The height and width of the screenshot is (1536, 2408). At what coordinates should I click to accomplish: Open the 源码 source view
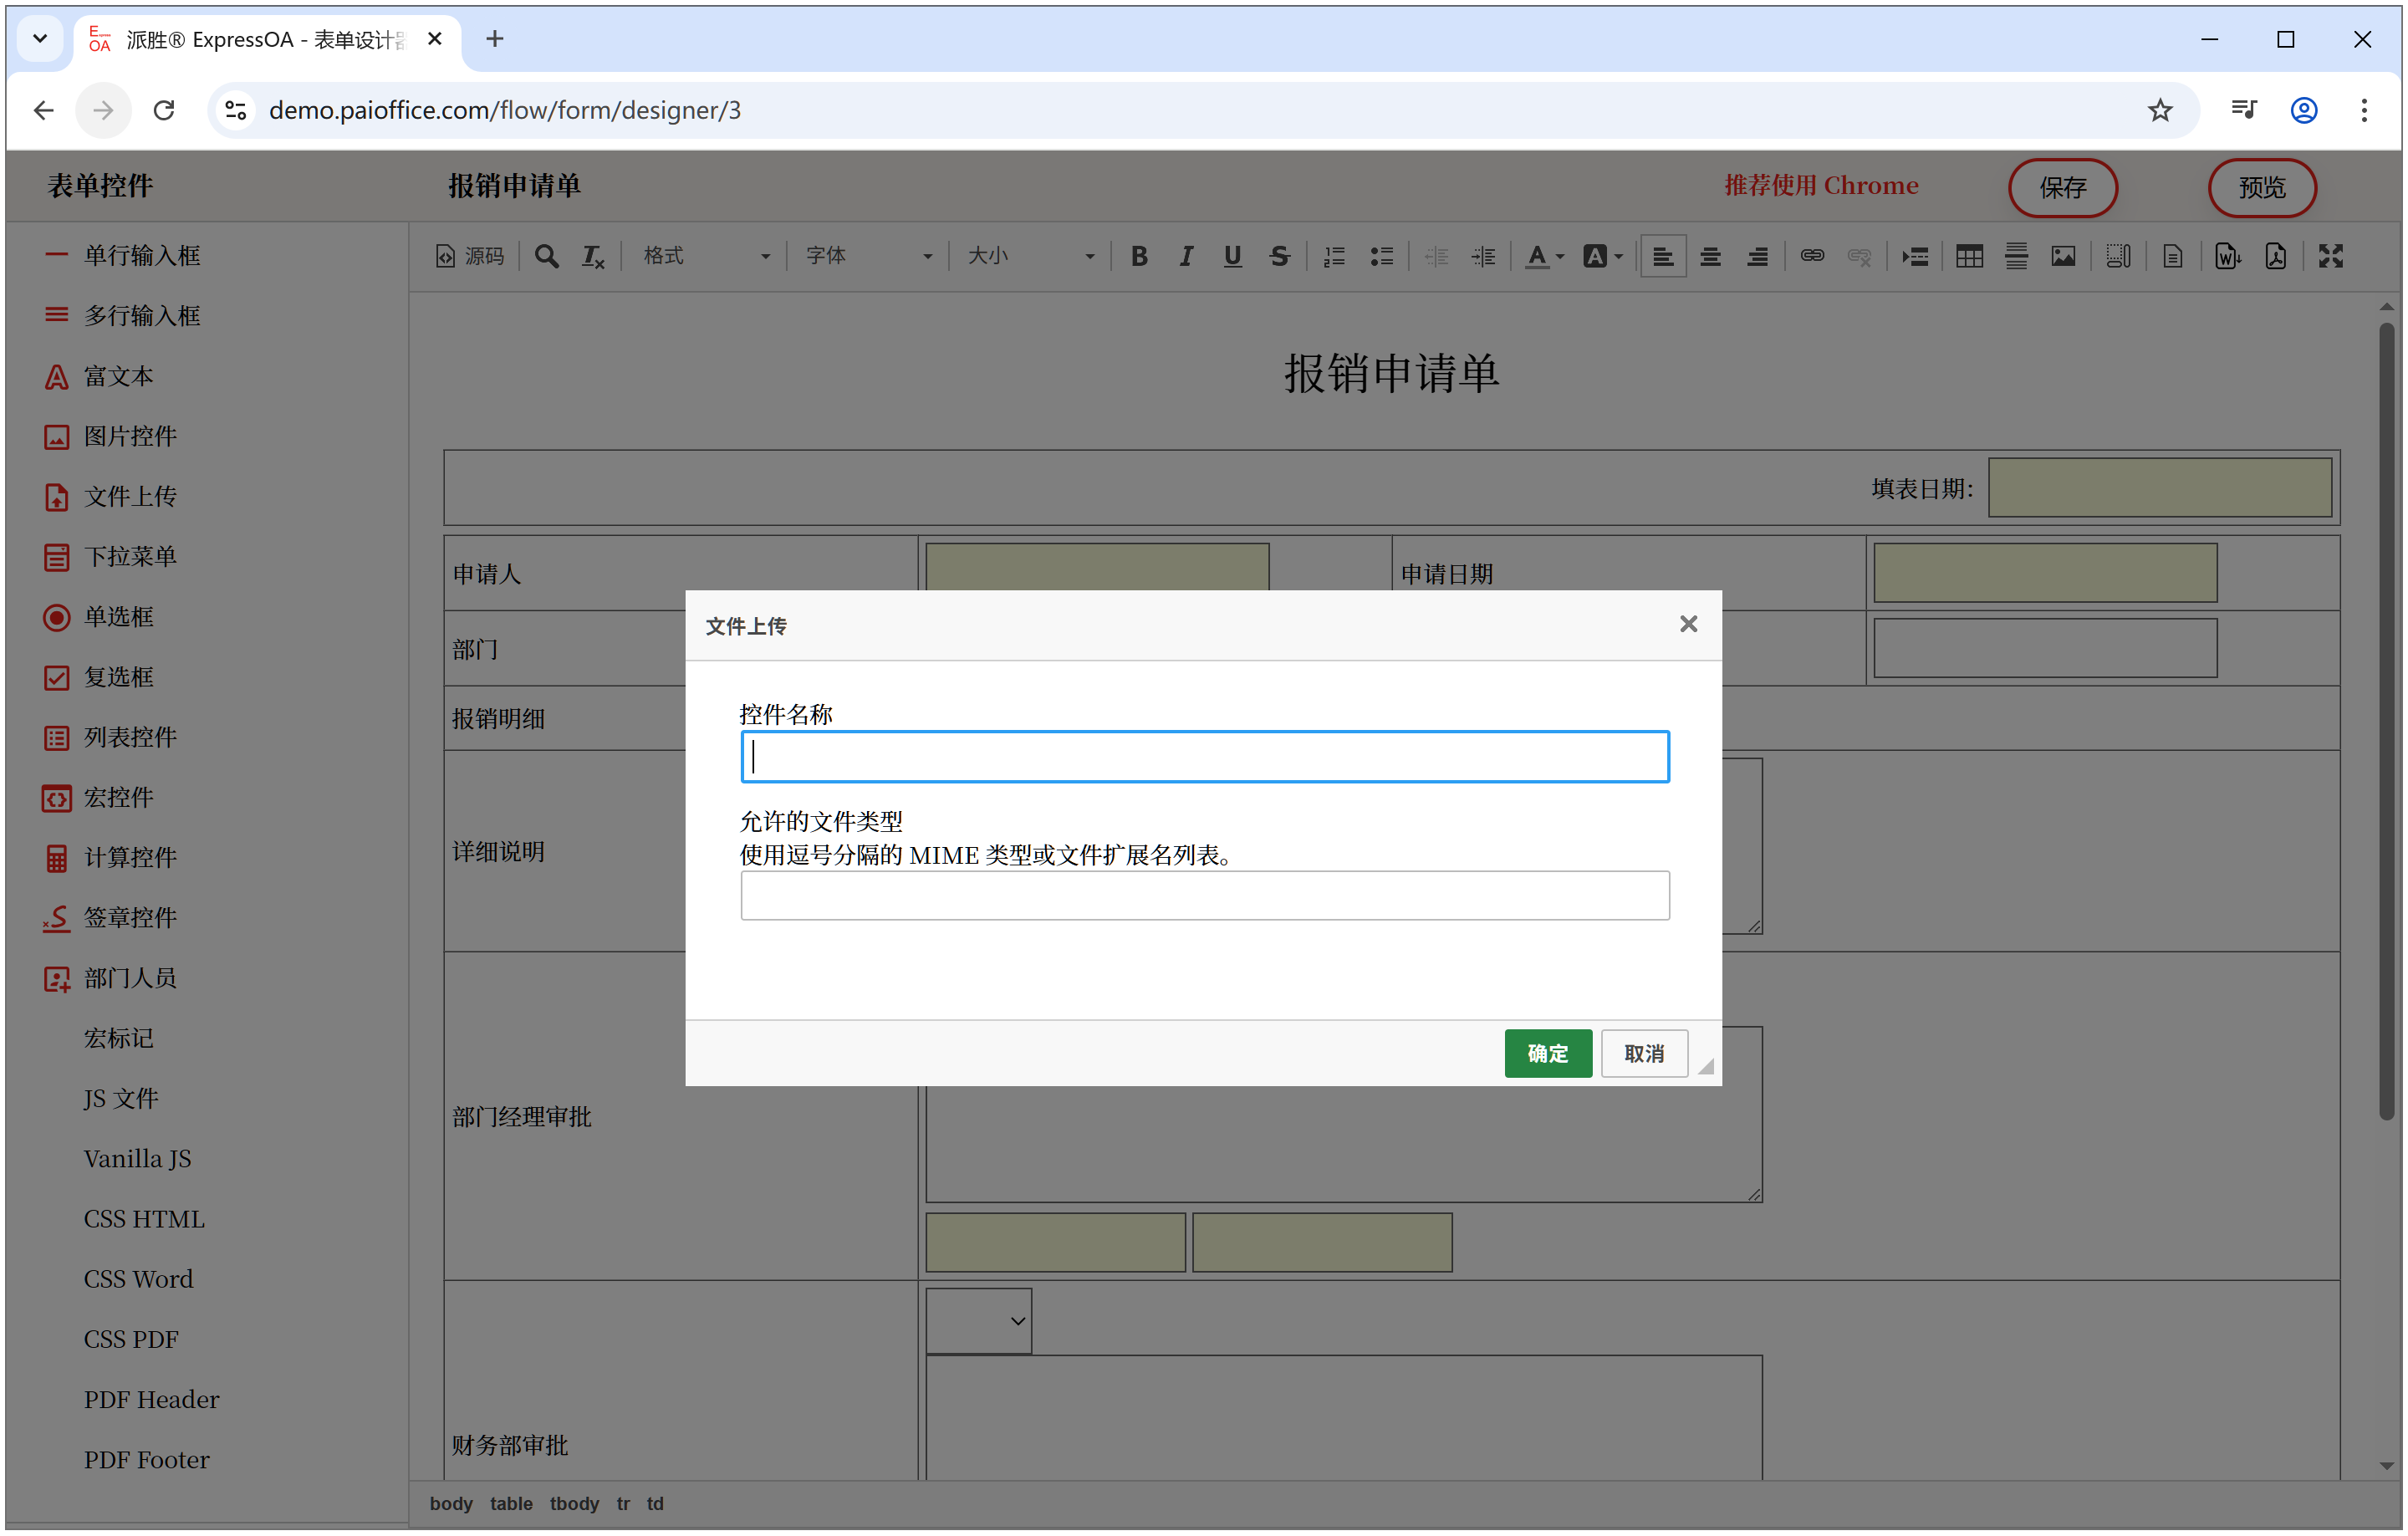click(x=471, y=256)
